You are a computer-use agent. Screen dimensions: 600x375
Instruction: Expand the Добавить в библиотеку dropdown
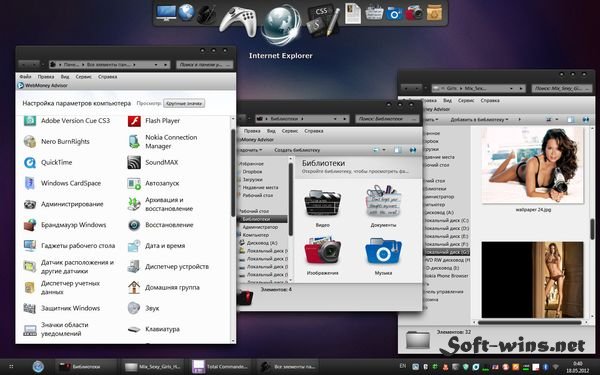(x=479, y=120)
